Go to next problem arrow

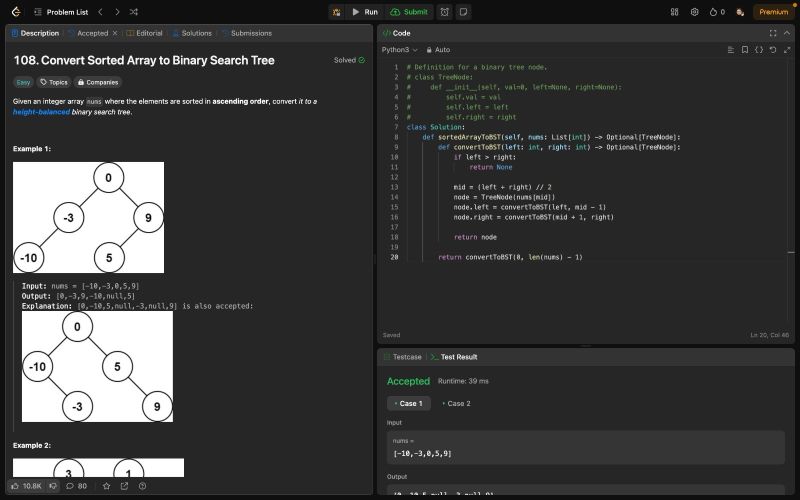click(117, 12)
